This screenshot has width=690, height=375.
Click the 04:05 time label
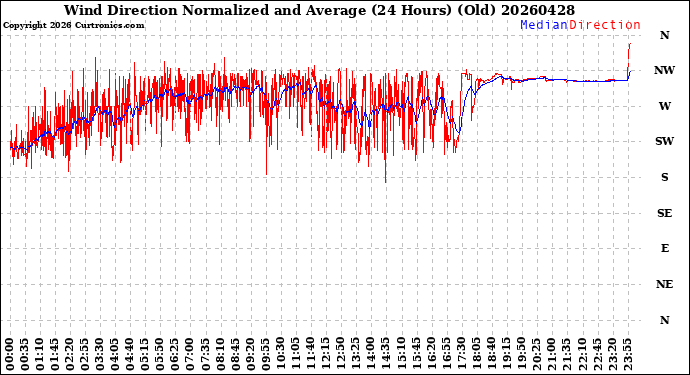115,354
